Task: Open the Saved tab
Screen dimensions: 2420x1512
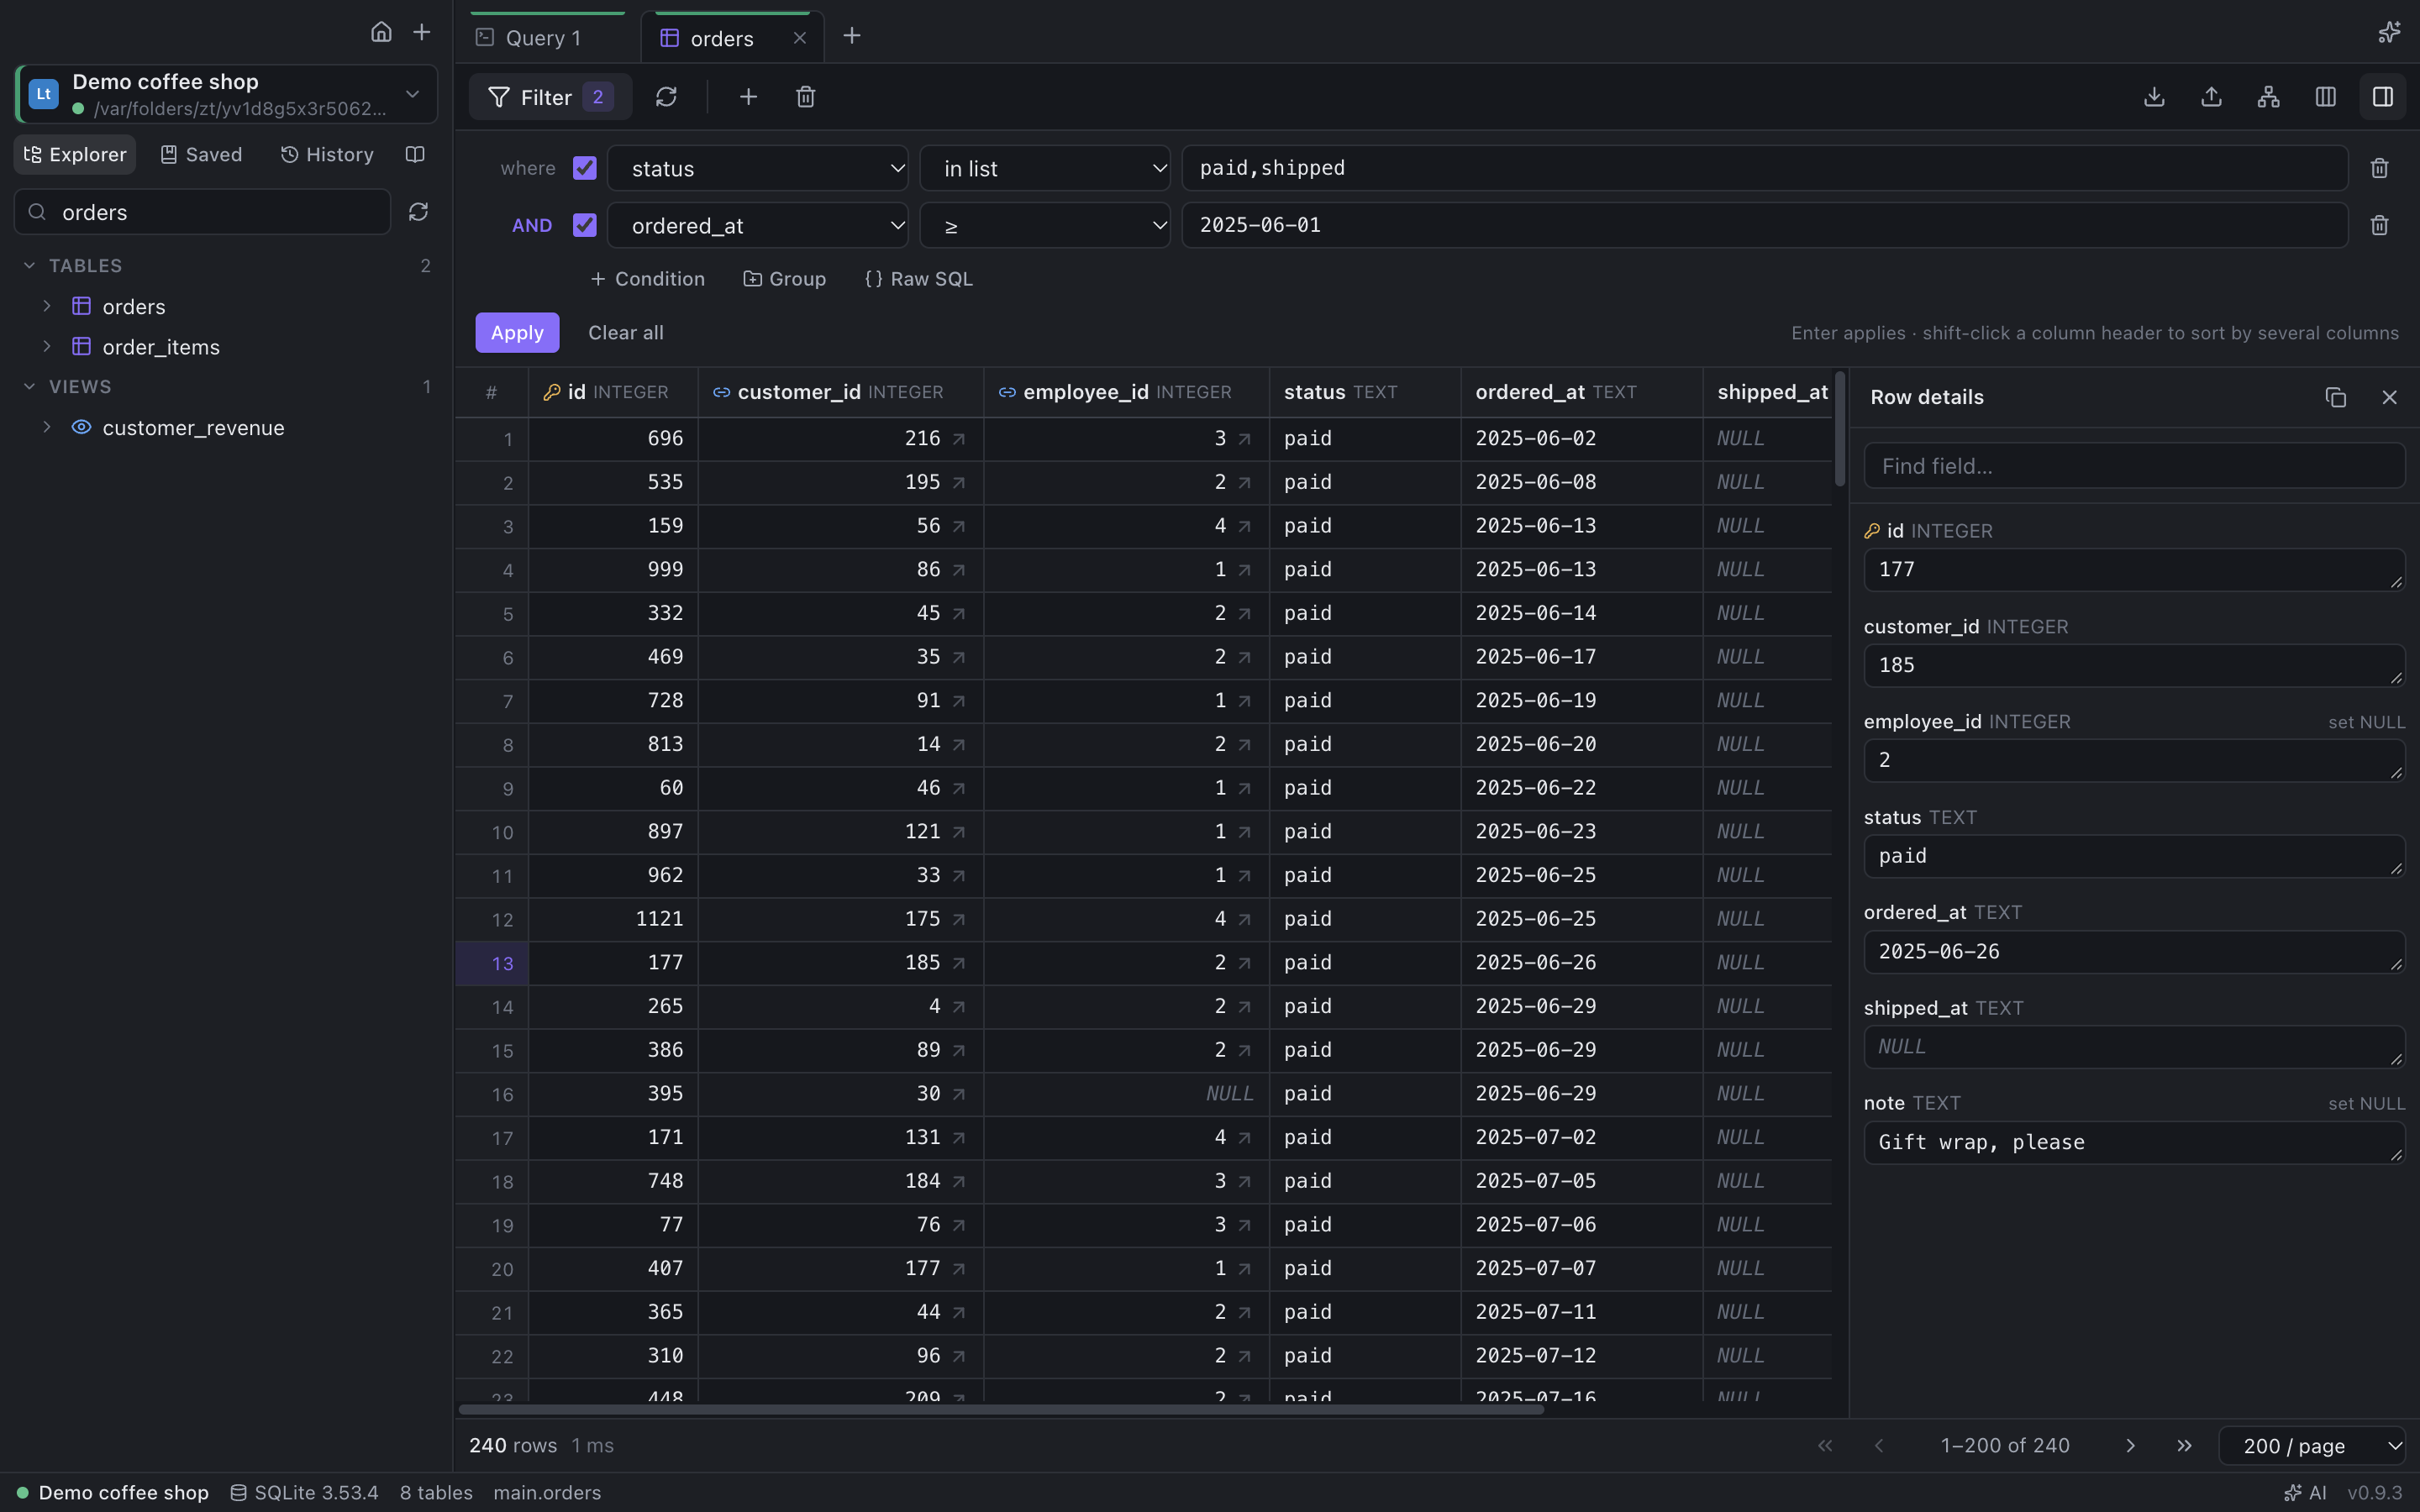Action: click(x=201, y=154)
